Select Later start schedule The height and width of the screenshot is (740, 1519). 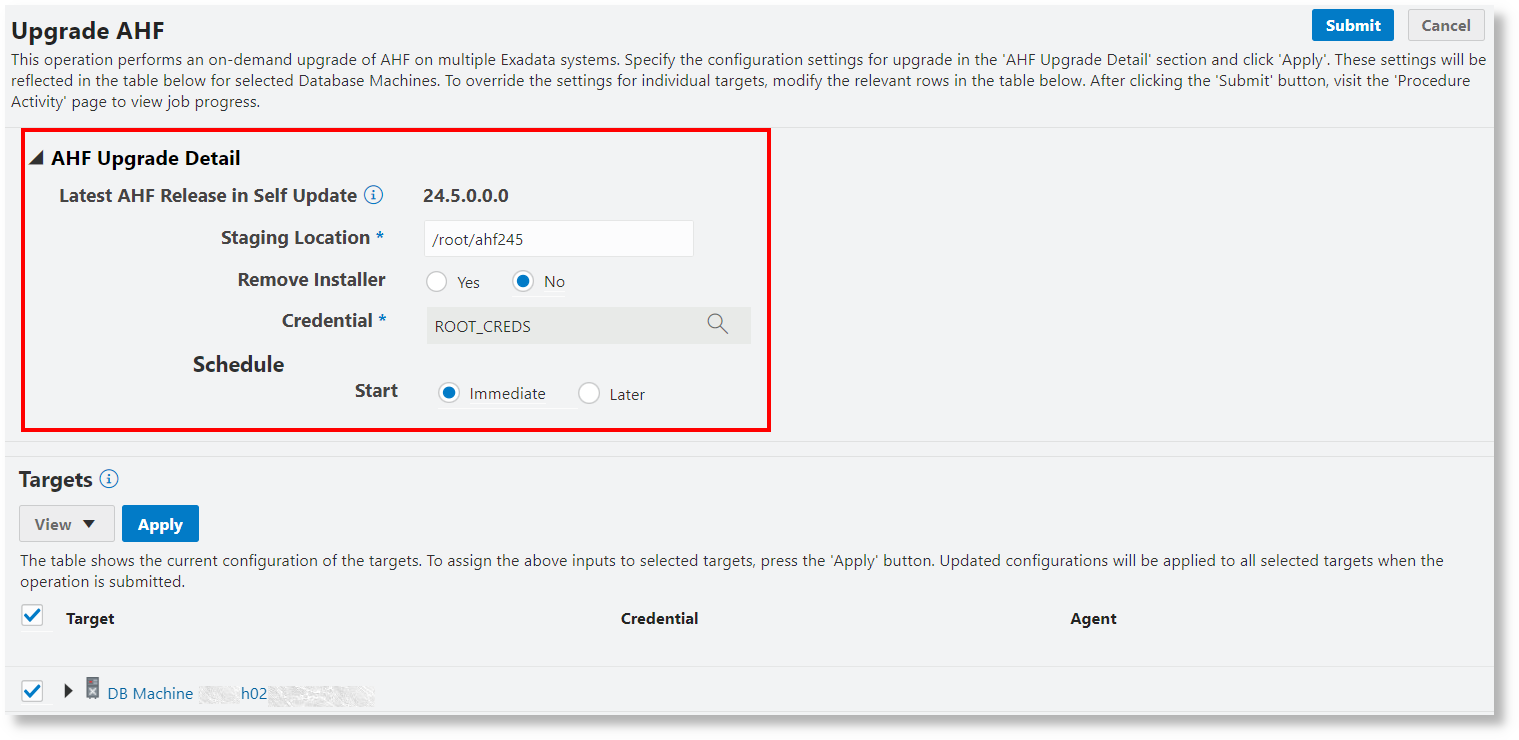tap(589, 394)
